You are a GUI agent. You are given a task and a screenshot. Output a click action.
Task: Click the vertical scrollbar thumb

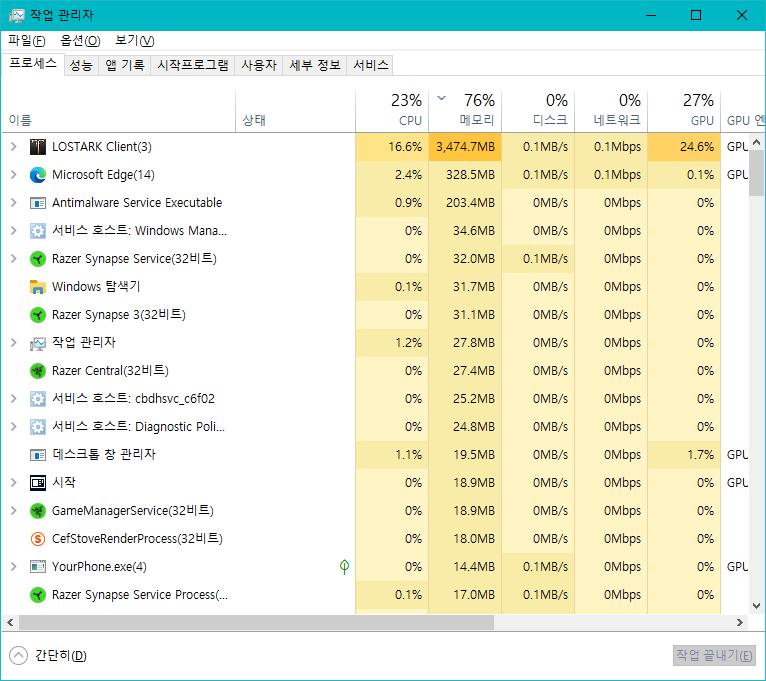point(756,173)
